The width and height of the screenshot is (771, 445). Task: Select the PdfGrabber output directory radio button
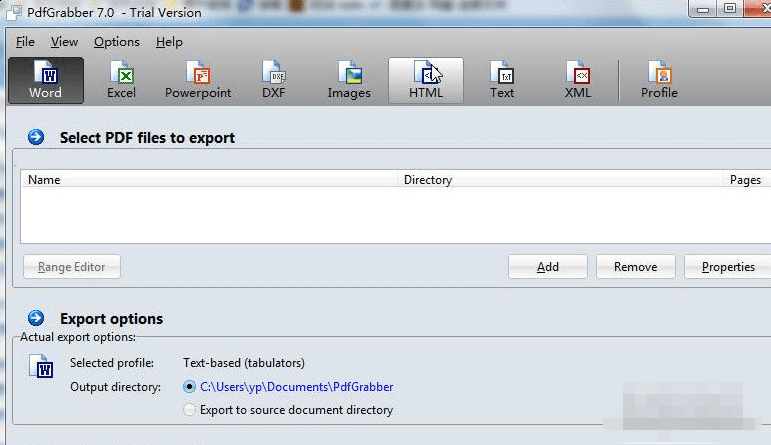pos(189,386)
